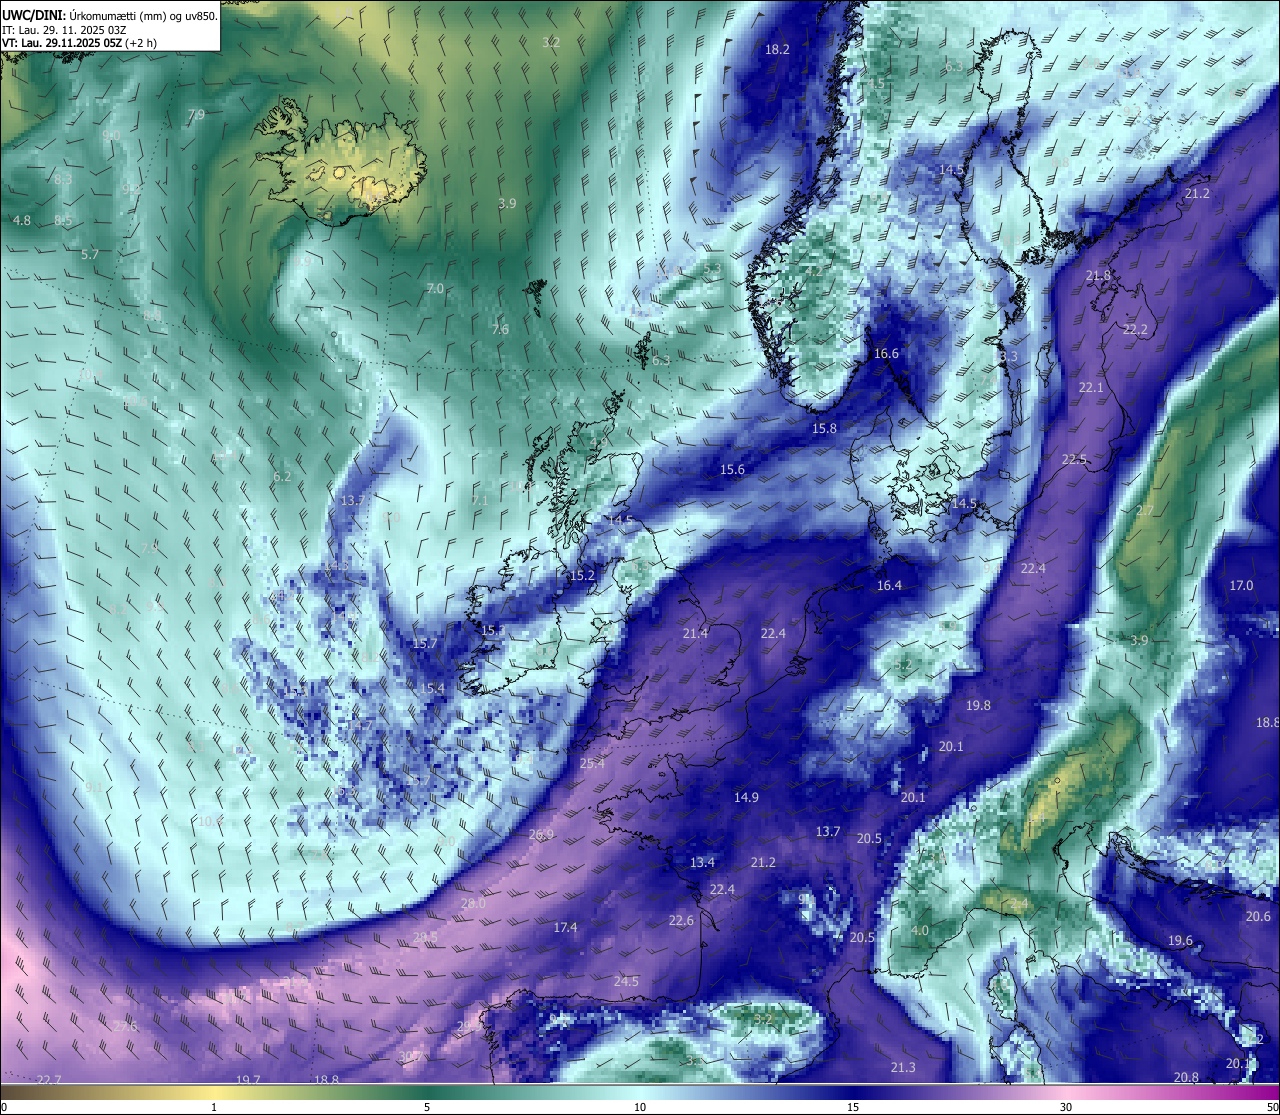
Task: Click the 22.6 value on the map
Action: (x=681, y=920)
